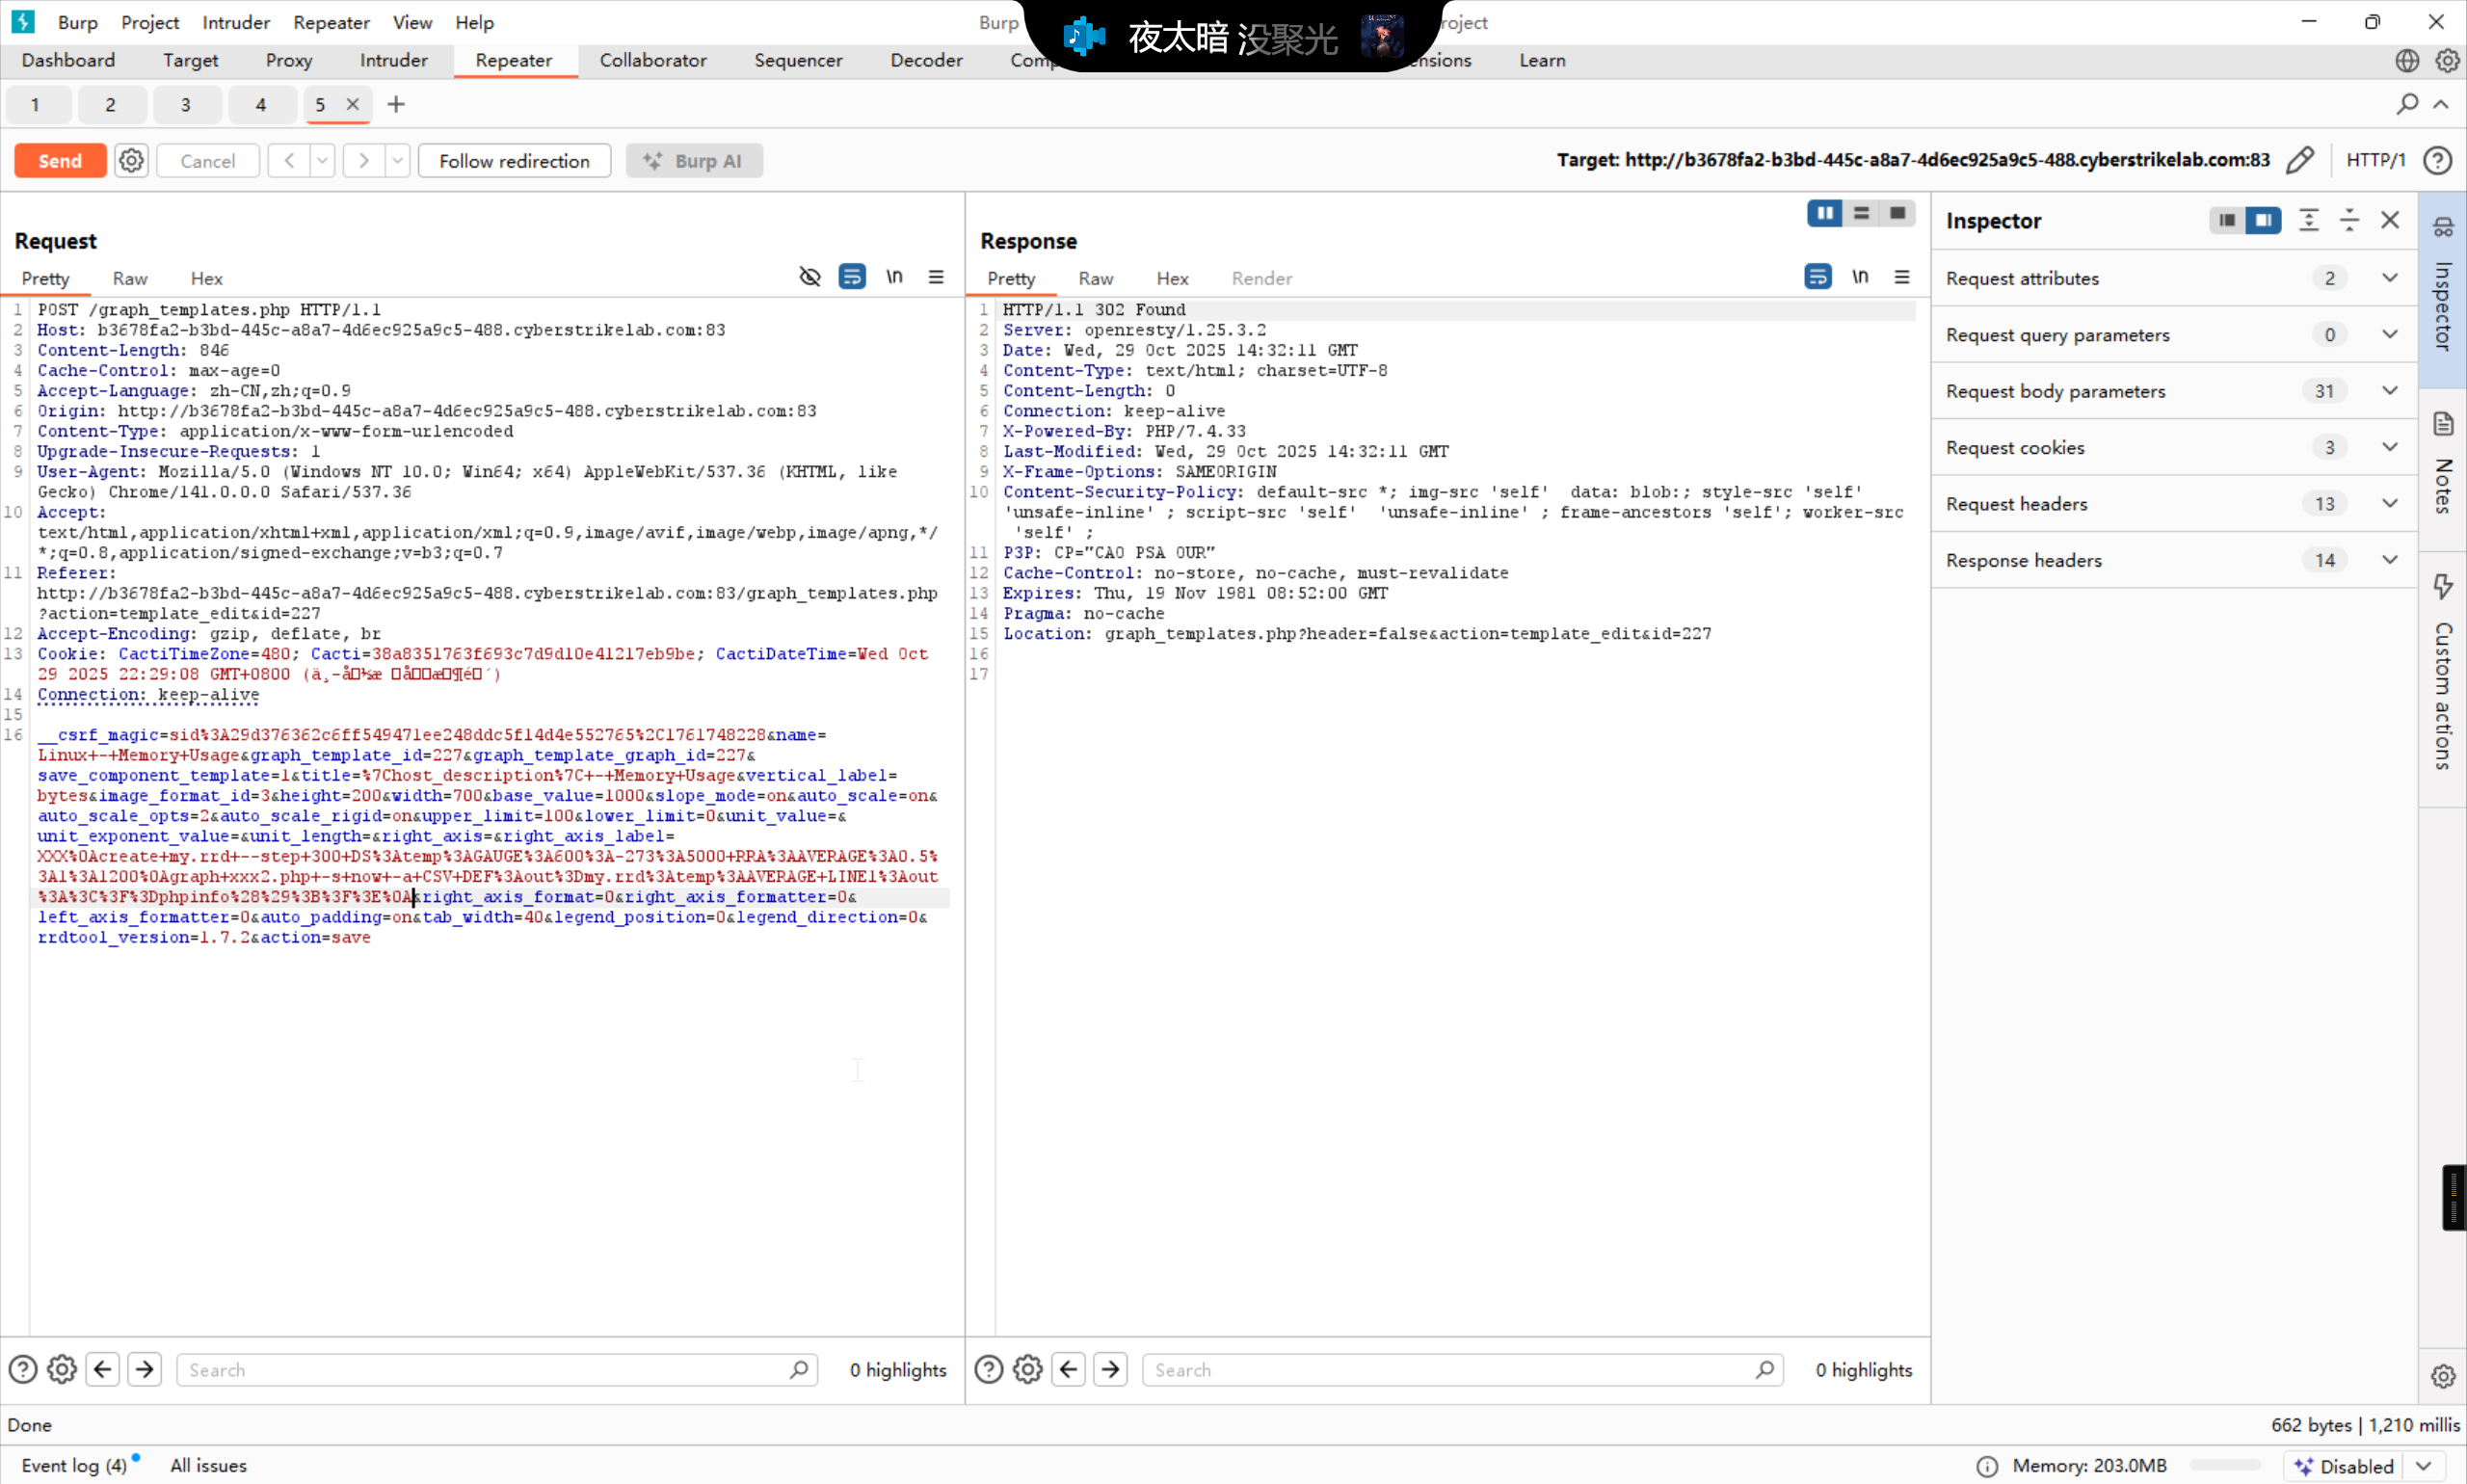Switch to the Decoder tab
Viewport: 2467px width, 1484px height.
pos(926,60)
